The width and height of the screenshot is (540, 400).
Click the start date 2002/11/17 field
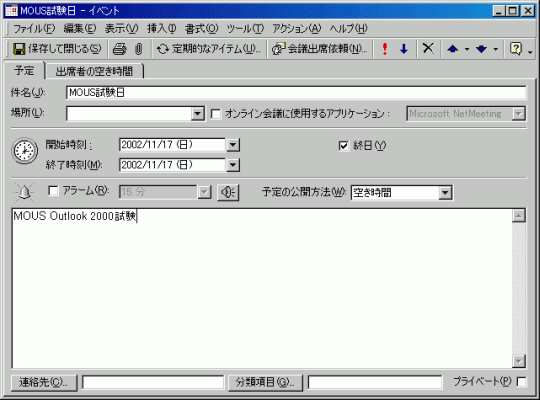(x=172, y=145)
